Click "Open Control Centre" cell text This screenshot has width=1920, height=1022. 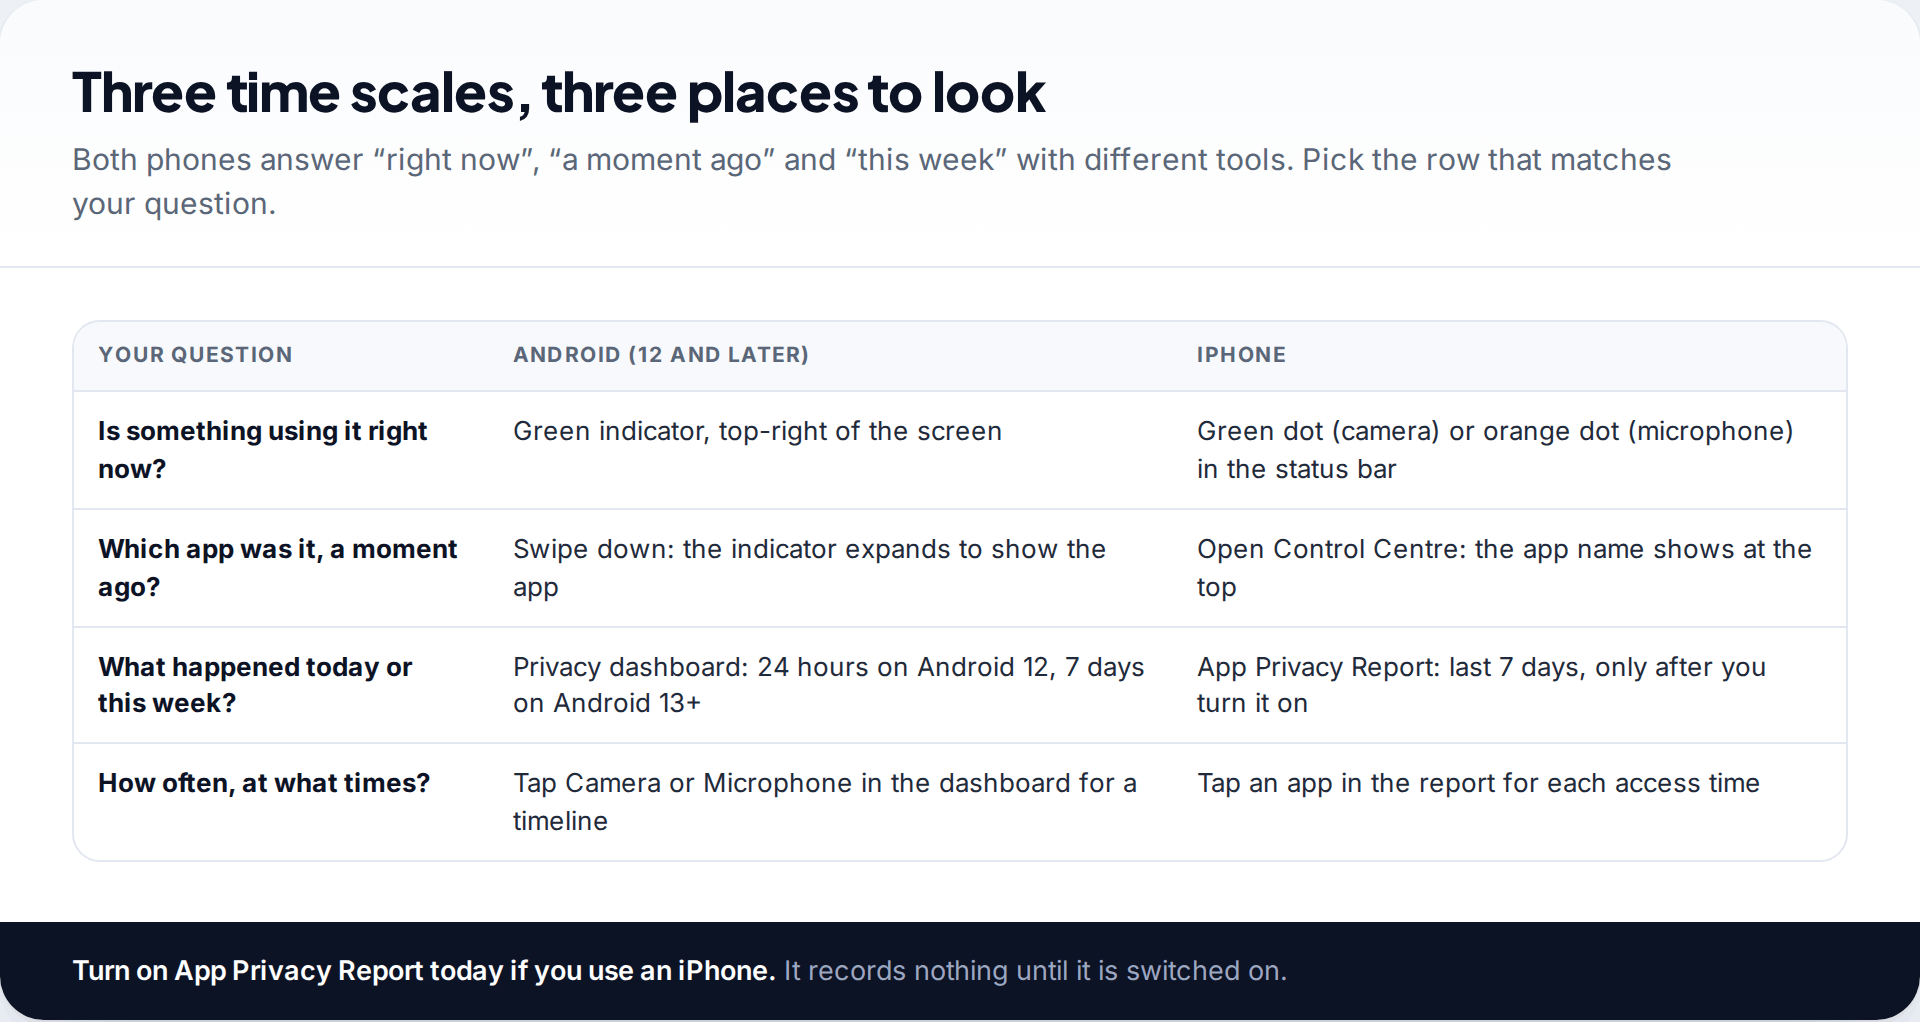(1504, 568)
